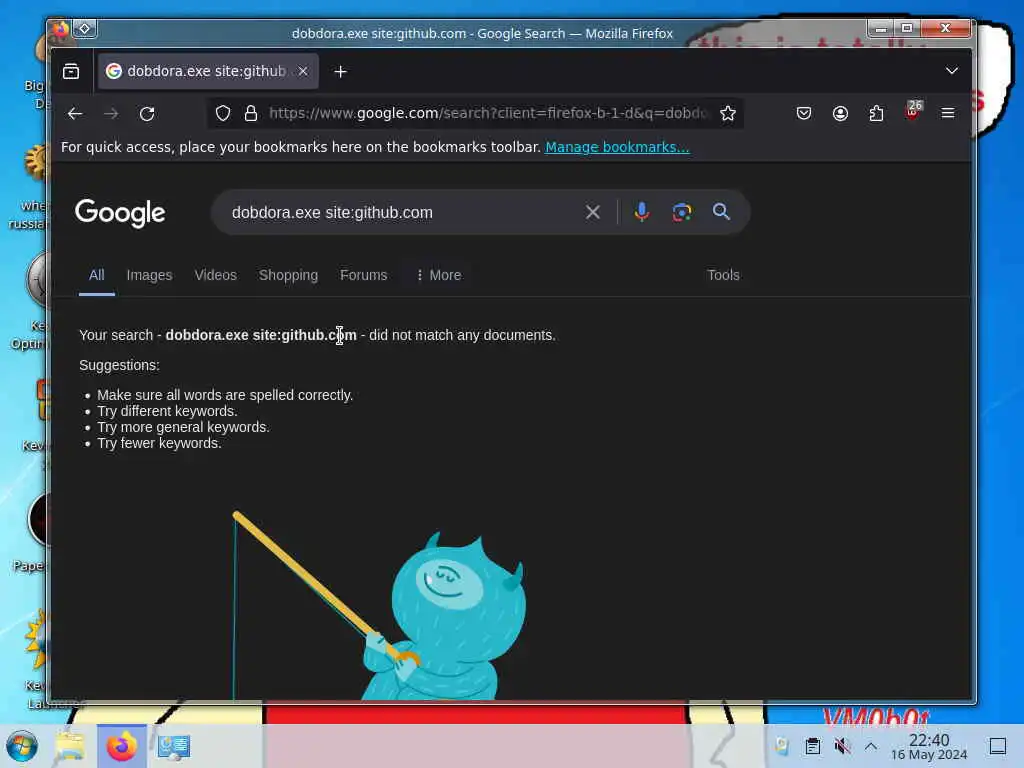This screenshot has height=768, width=1024.
Task: Open the clipboard tray icon
Action: (x=812, y=746)
